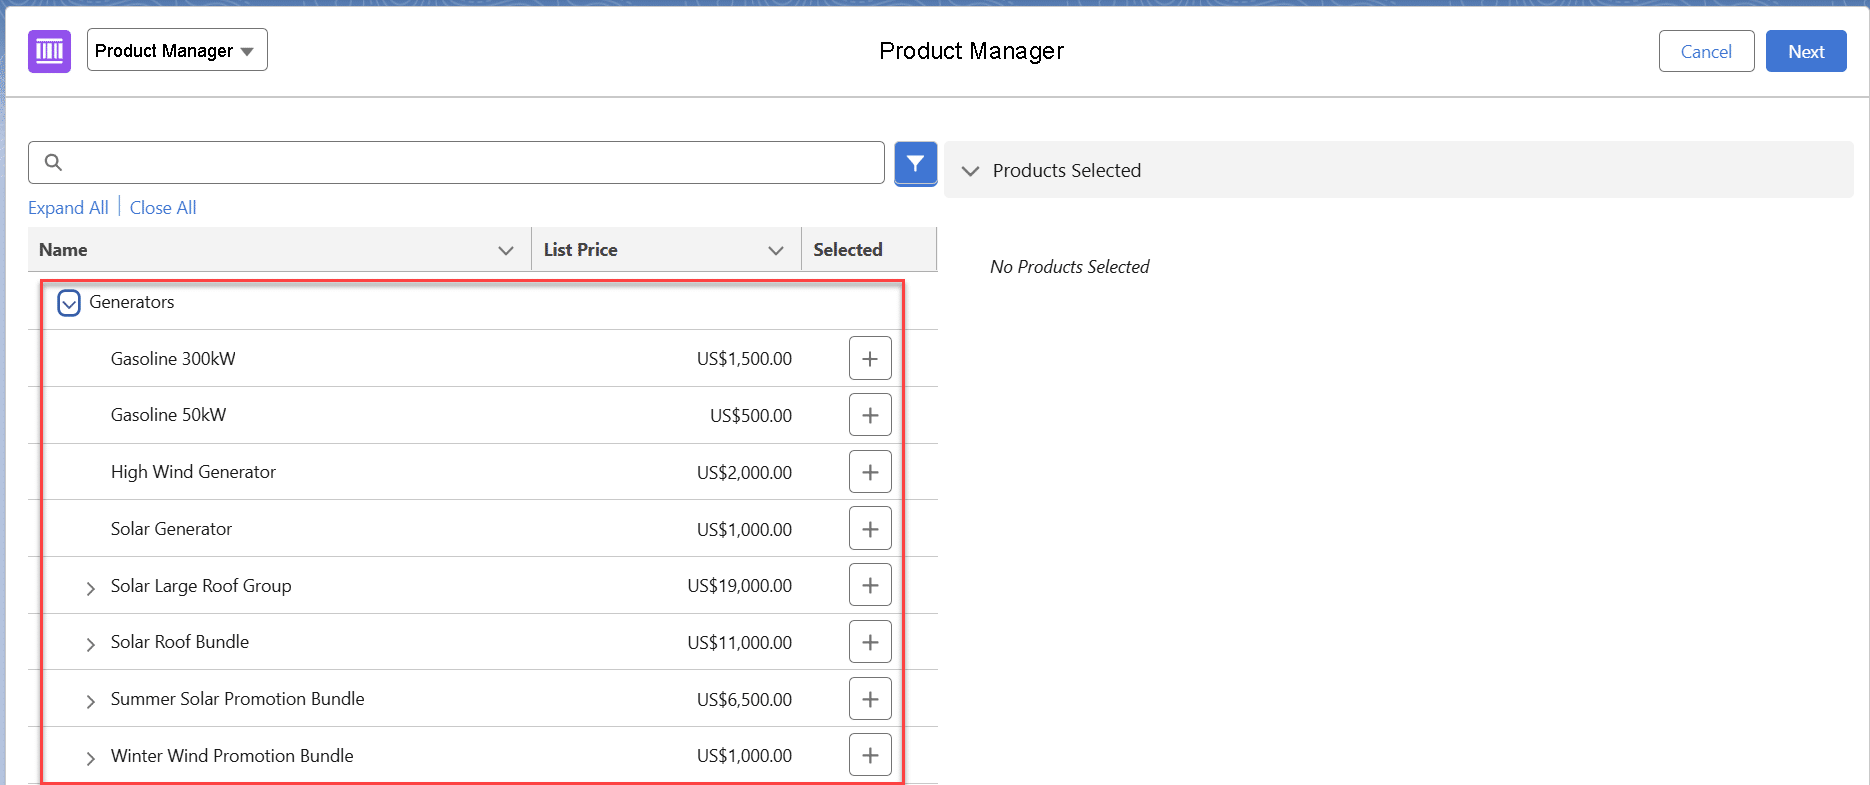The width and height of the screenshot is (1870, 785).
Task: Open the product filter funnel icon
Action: point(915,163)
